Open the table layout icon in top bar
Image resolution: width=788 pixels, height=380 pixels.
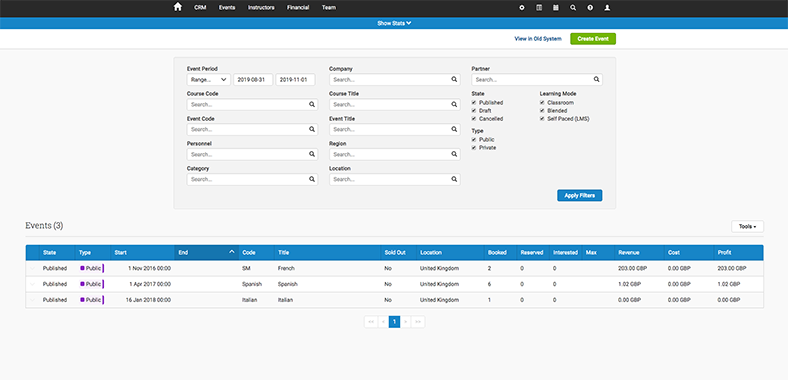(x=539, y=8)
